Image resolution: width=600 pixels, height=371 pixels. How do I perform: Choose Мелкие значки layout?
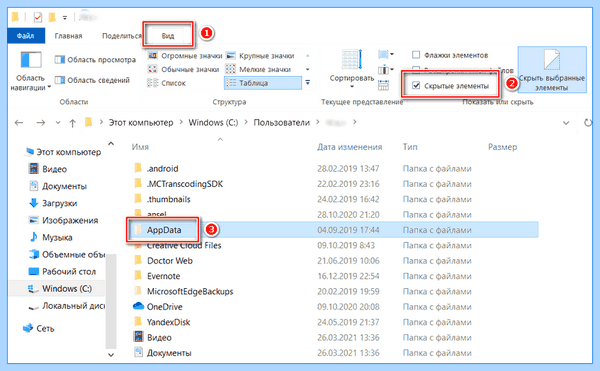pos(259,69)
